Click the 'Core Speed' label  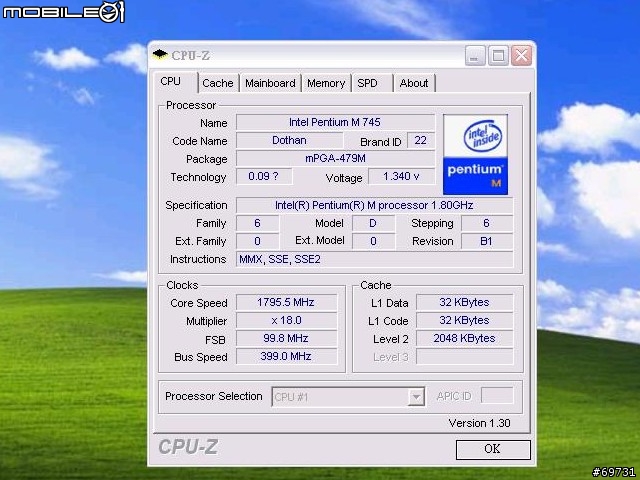click(199, 303)
